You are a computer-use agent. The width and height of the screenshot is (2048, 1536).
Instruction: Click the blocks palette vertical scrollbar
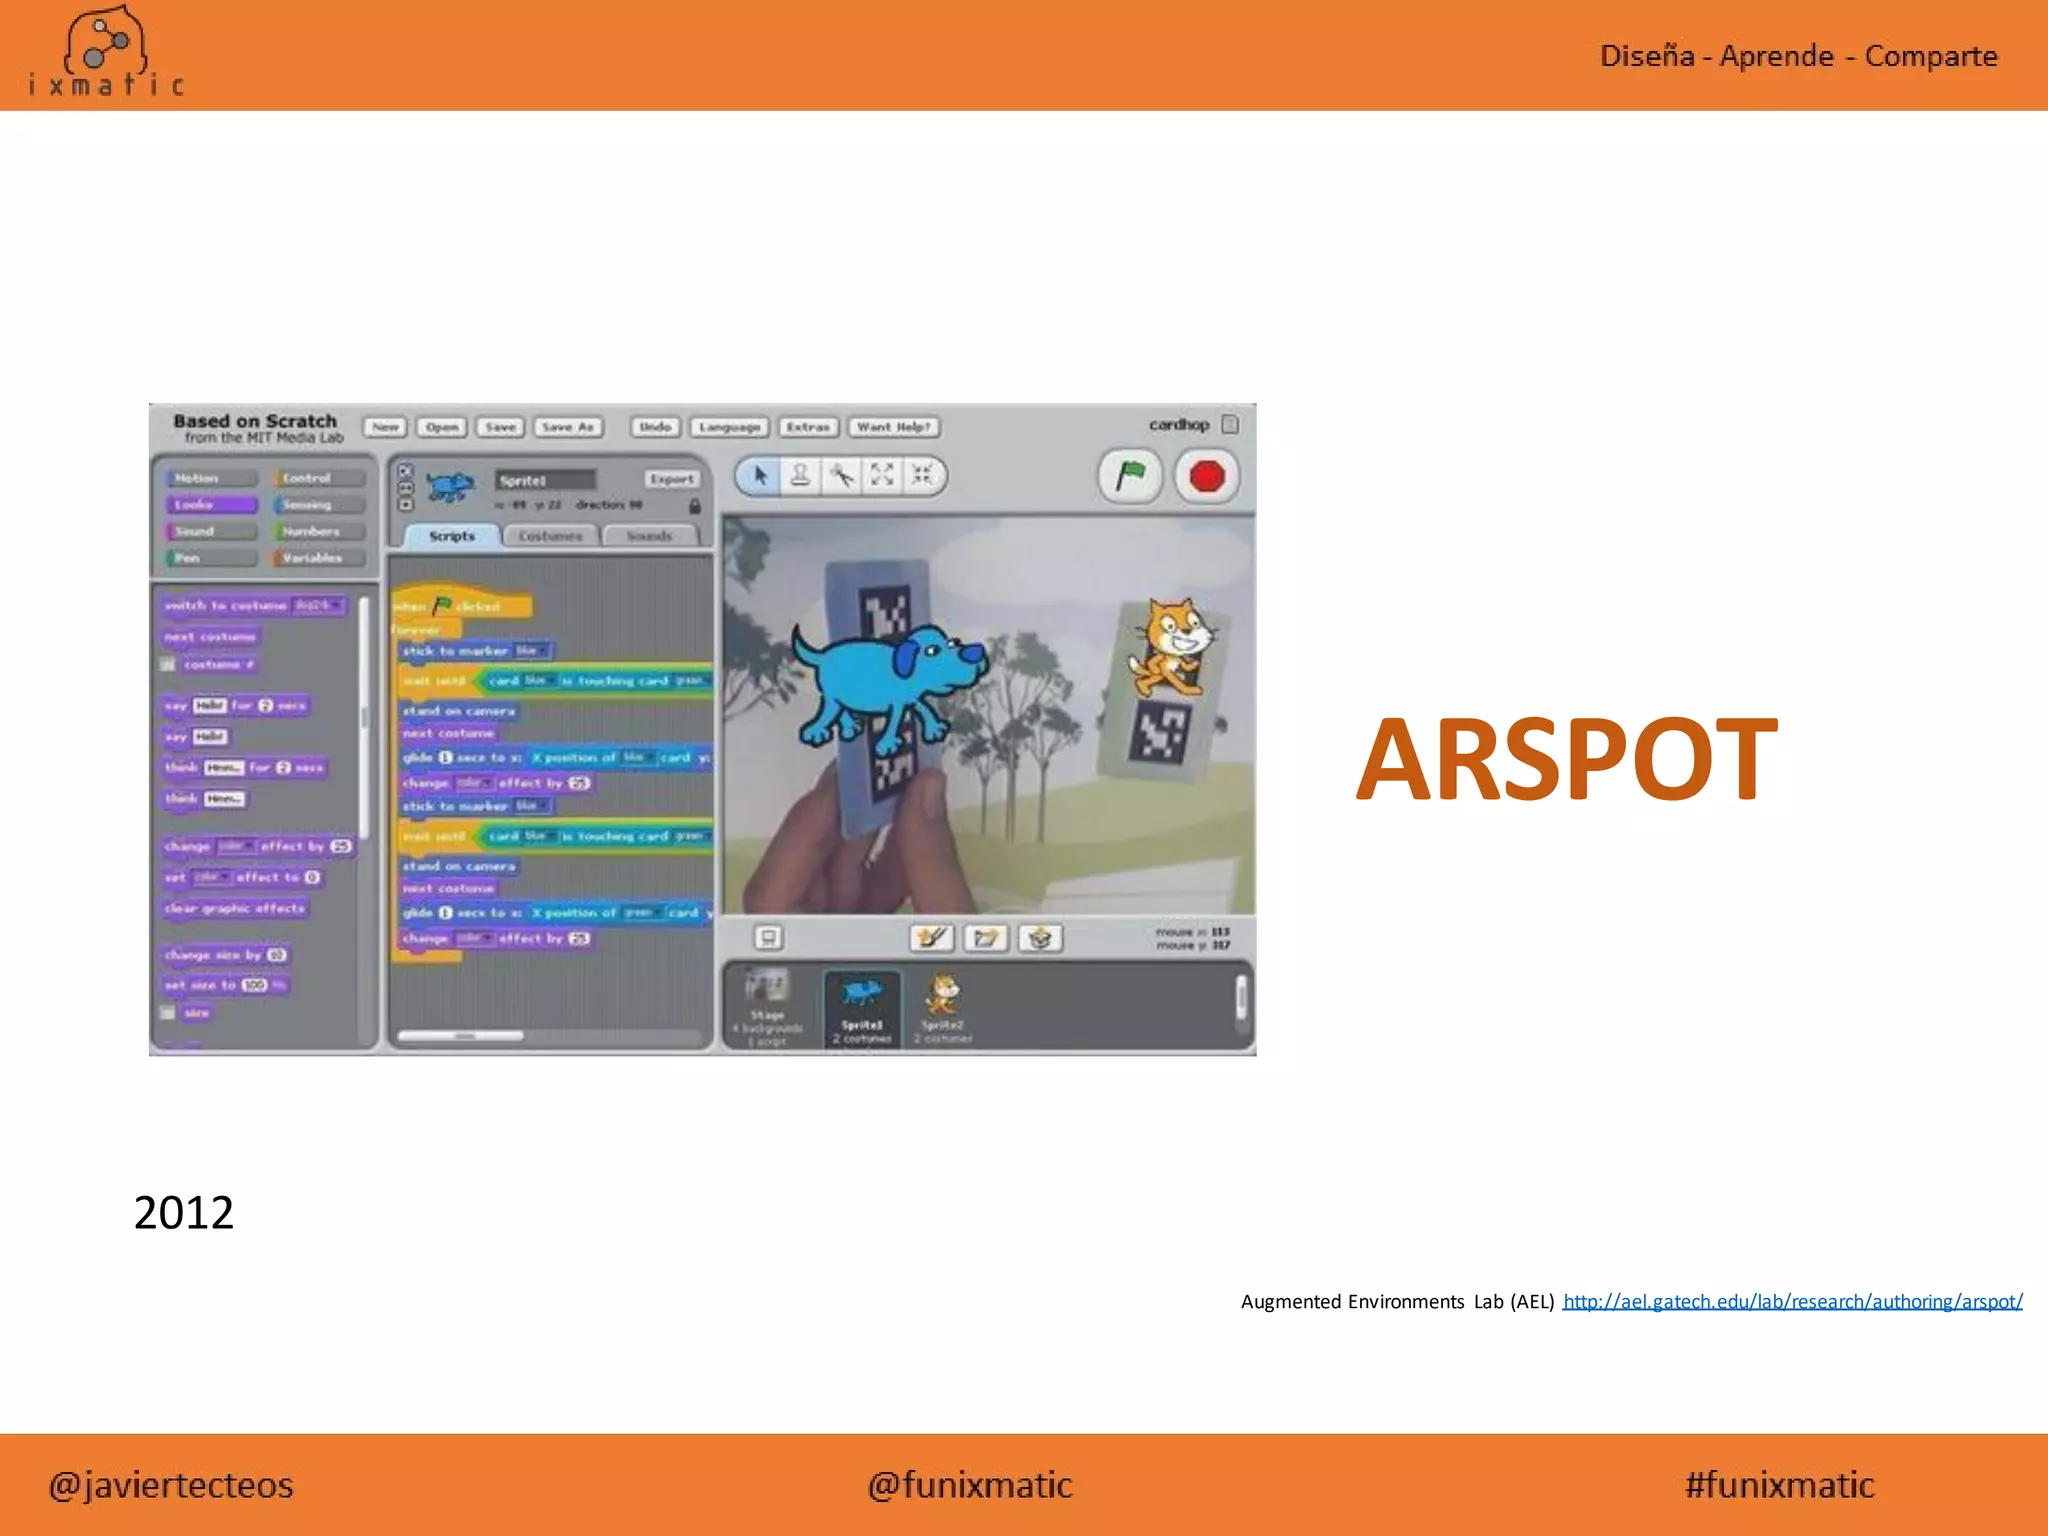point(364,718)
